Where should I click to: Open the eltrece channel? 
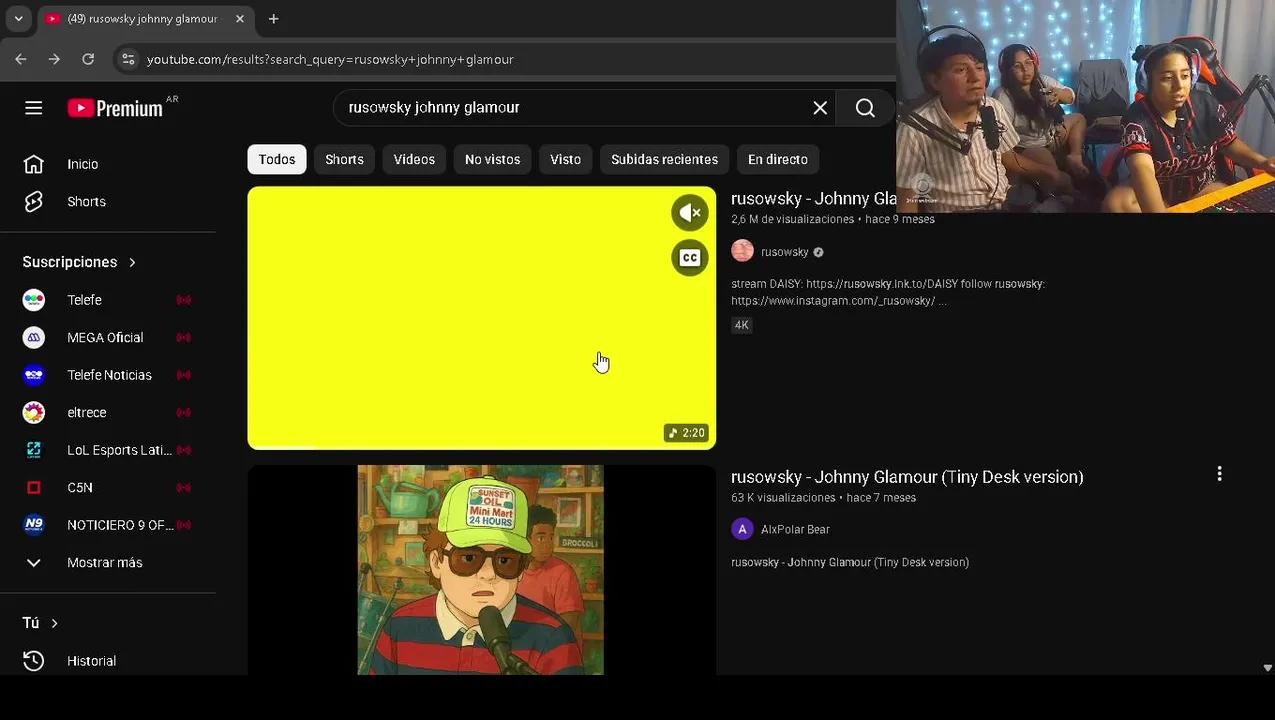(x=108, y=412)
